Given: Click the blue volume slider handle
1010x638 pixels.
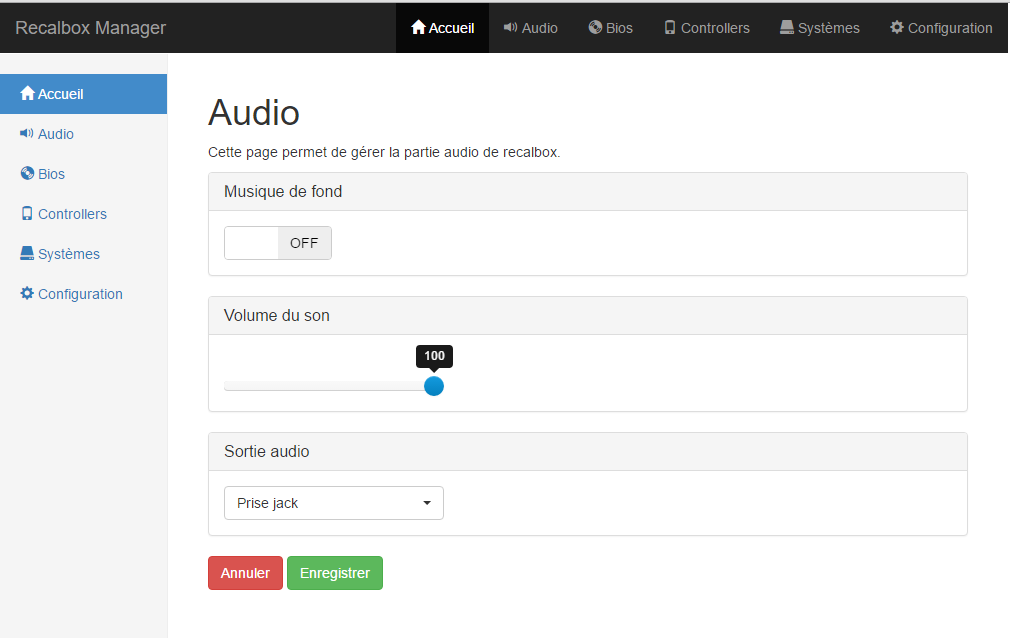Looking at the screenshot, I should [x=434, y=386].
